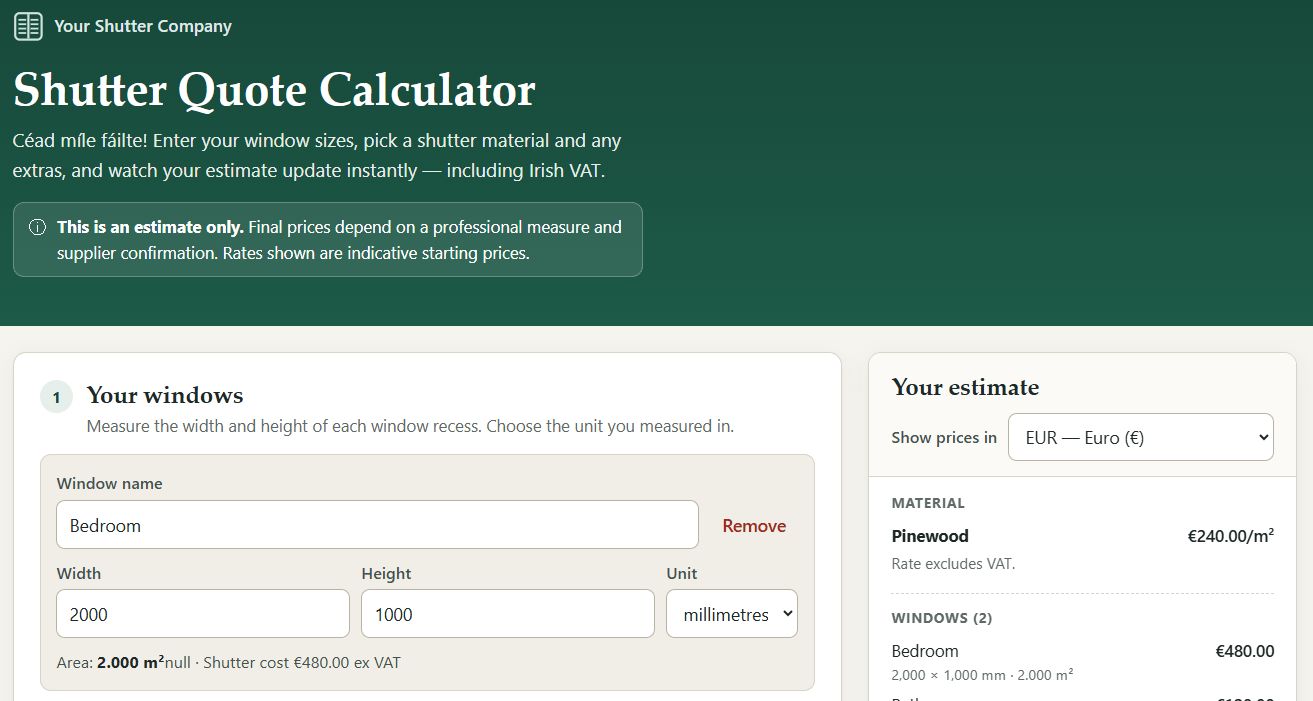Click the Height label
The height and width of the screenshot is (701, 1313).
tap(386, 574)
